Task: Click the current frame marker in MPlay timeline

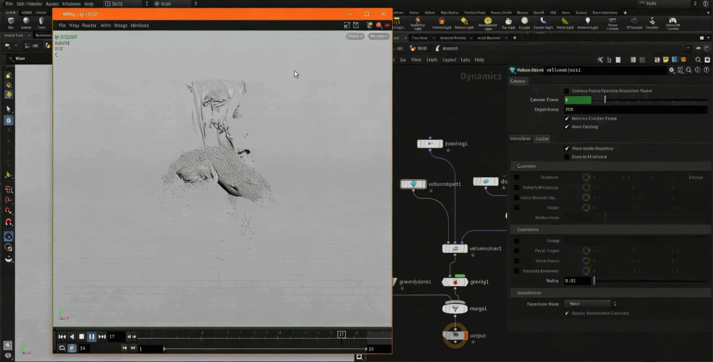Action: [x=341, y=335]
